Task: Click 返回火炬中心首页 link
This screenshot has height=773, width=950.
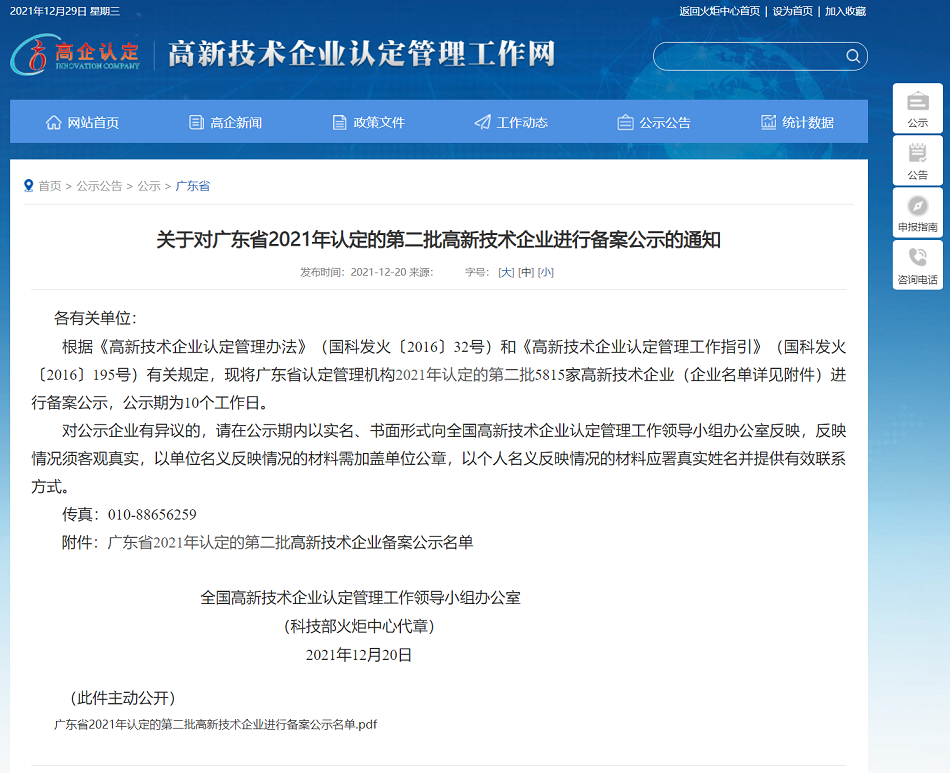Action: [x=719, y=11]
